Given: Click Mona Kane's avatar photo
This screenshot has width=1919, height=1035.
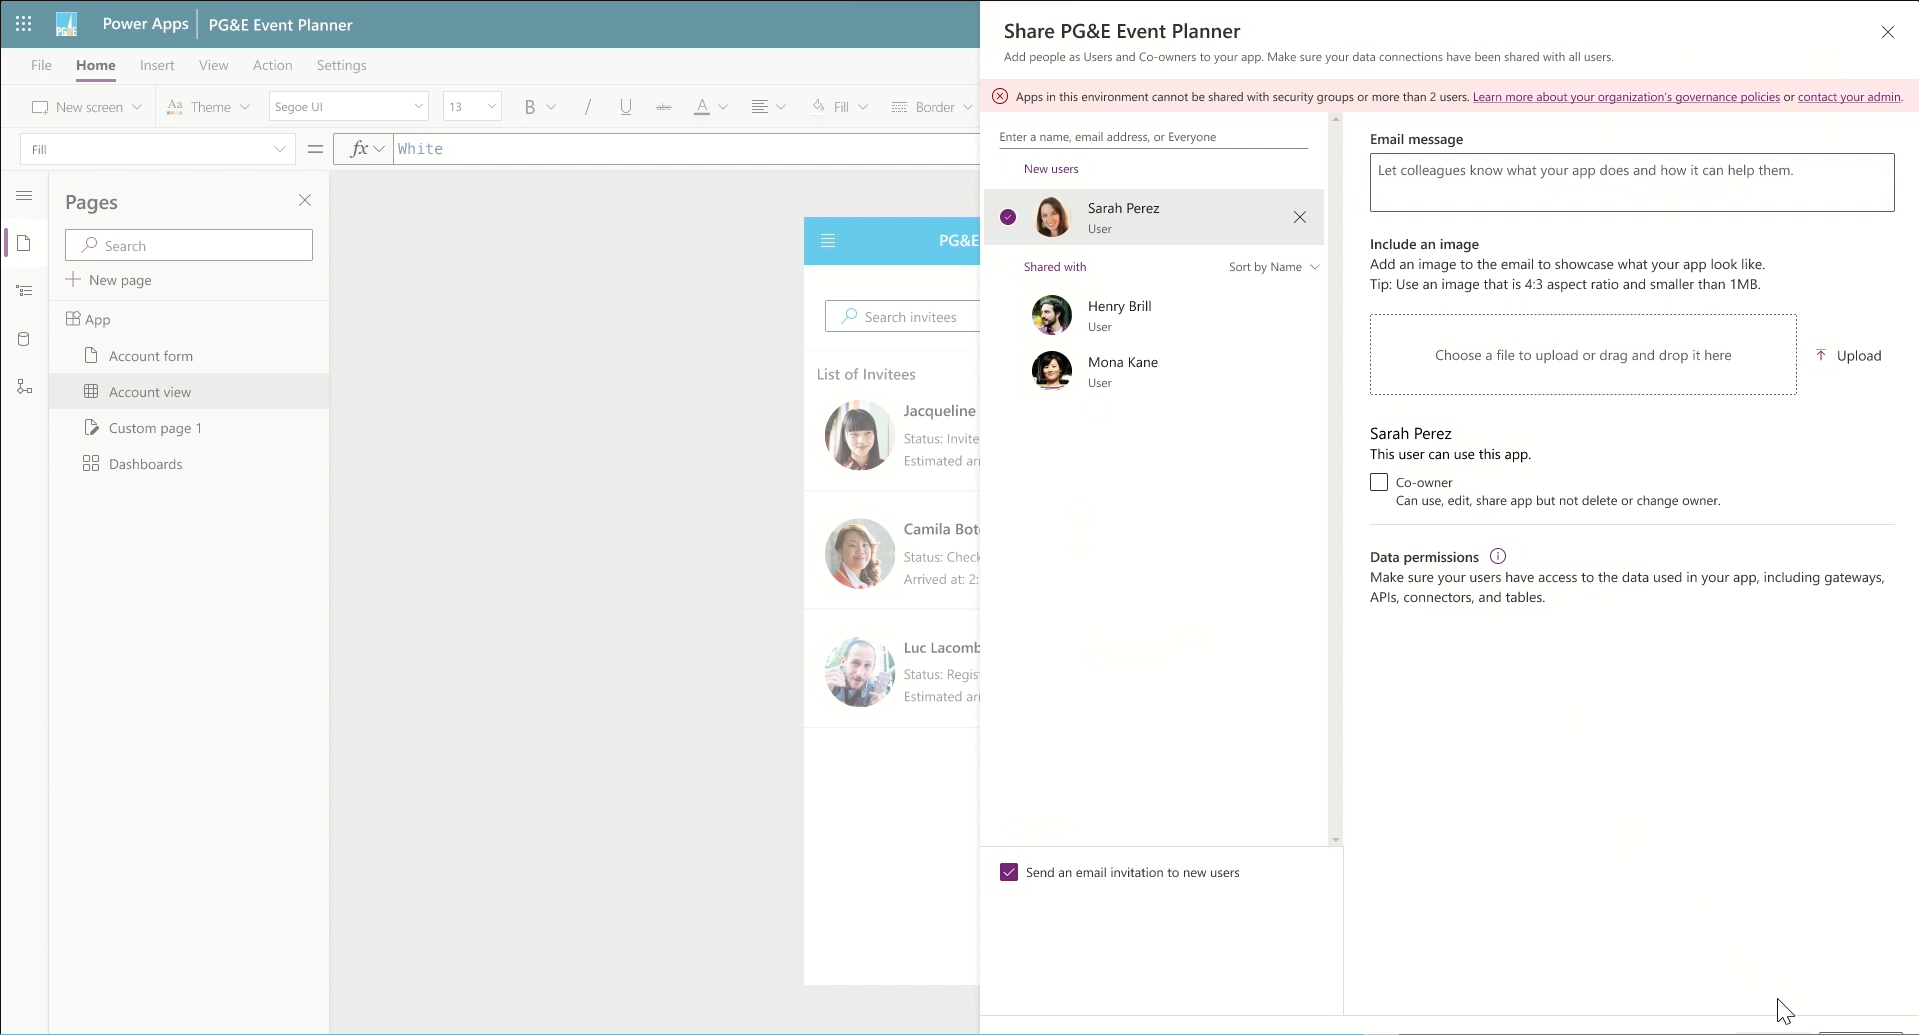Looking at the screenshot, I should tap(1052, 371).
